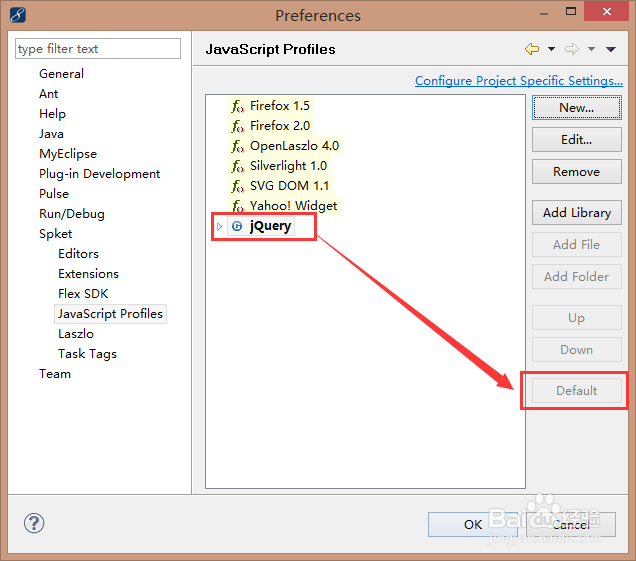
Task: Open the help question mark icon
Action: point(34,523)
